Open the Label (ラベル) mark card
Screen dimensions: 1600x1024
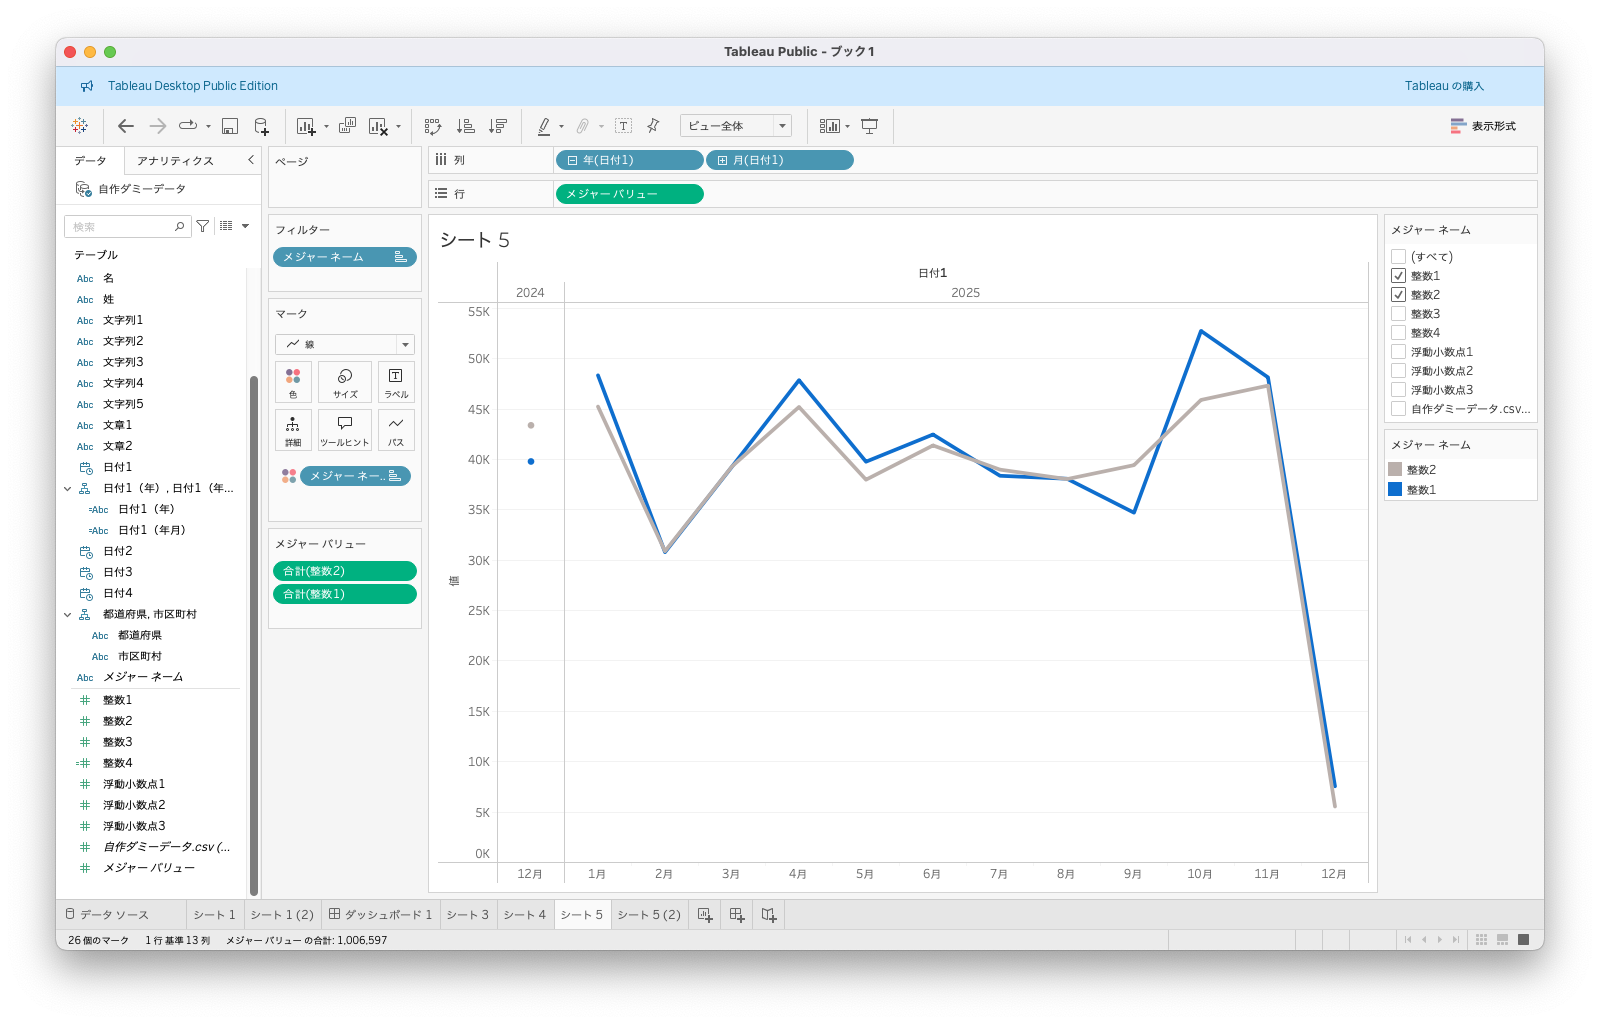pyautogui.click(x=396, y=382)
